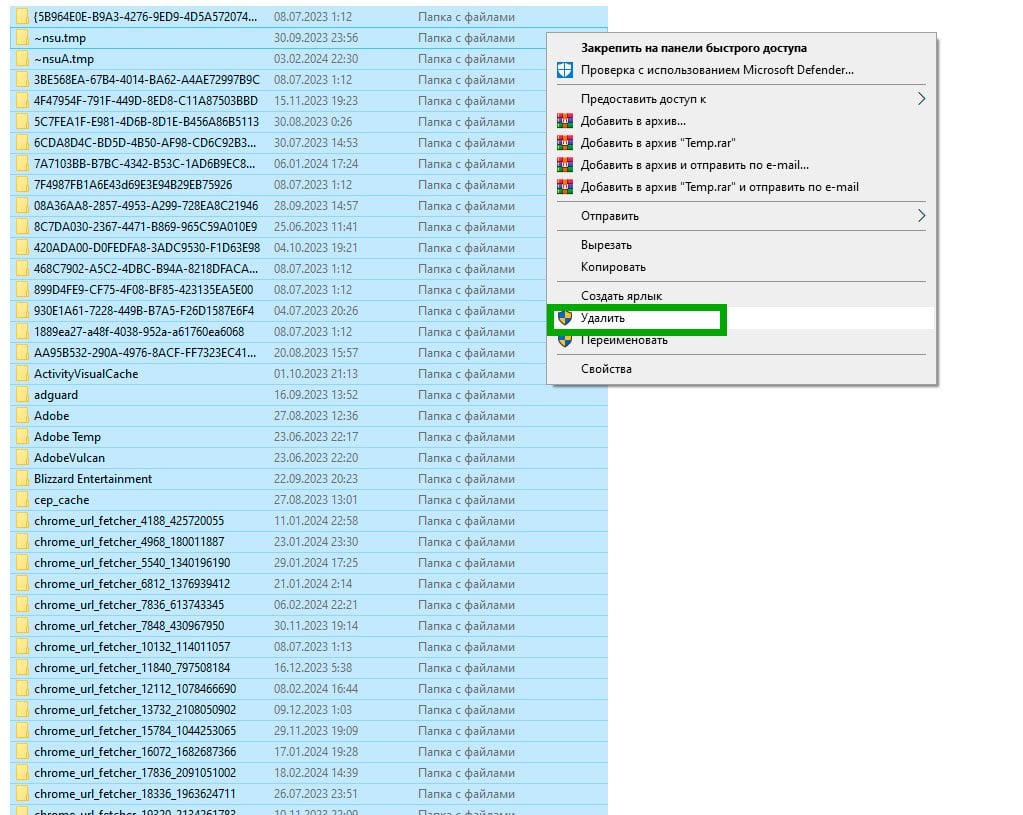Click folder icon of cep_cache
The width and height of the screenshot is (1023, 815).
[x=22, y=500]
